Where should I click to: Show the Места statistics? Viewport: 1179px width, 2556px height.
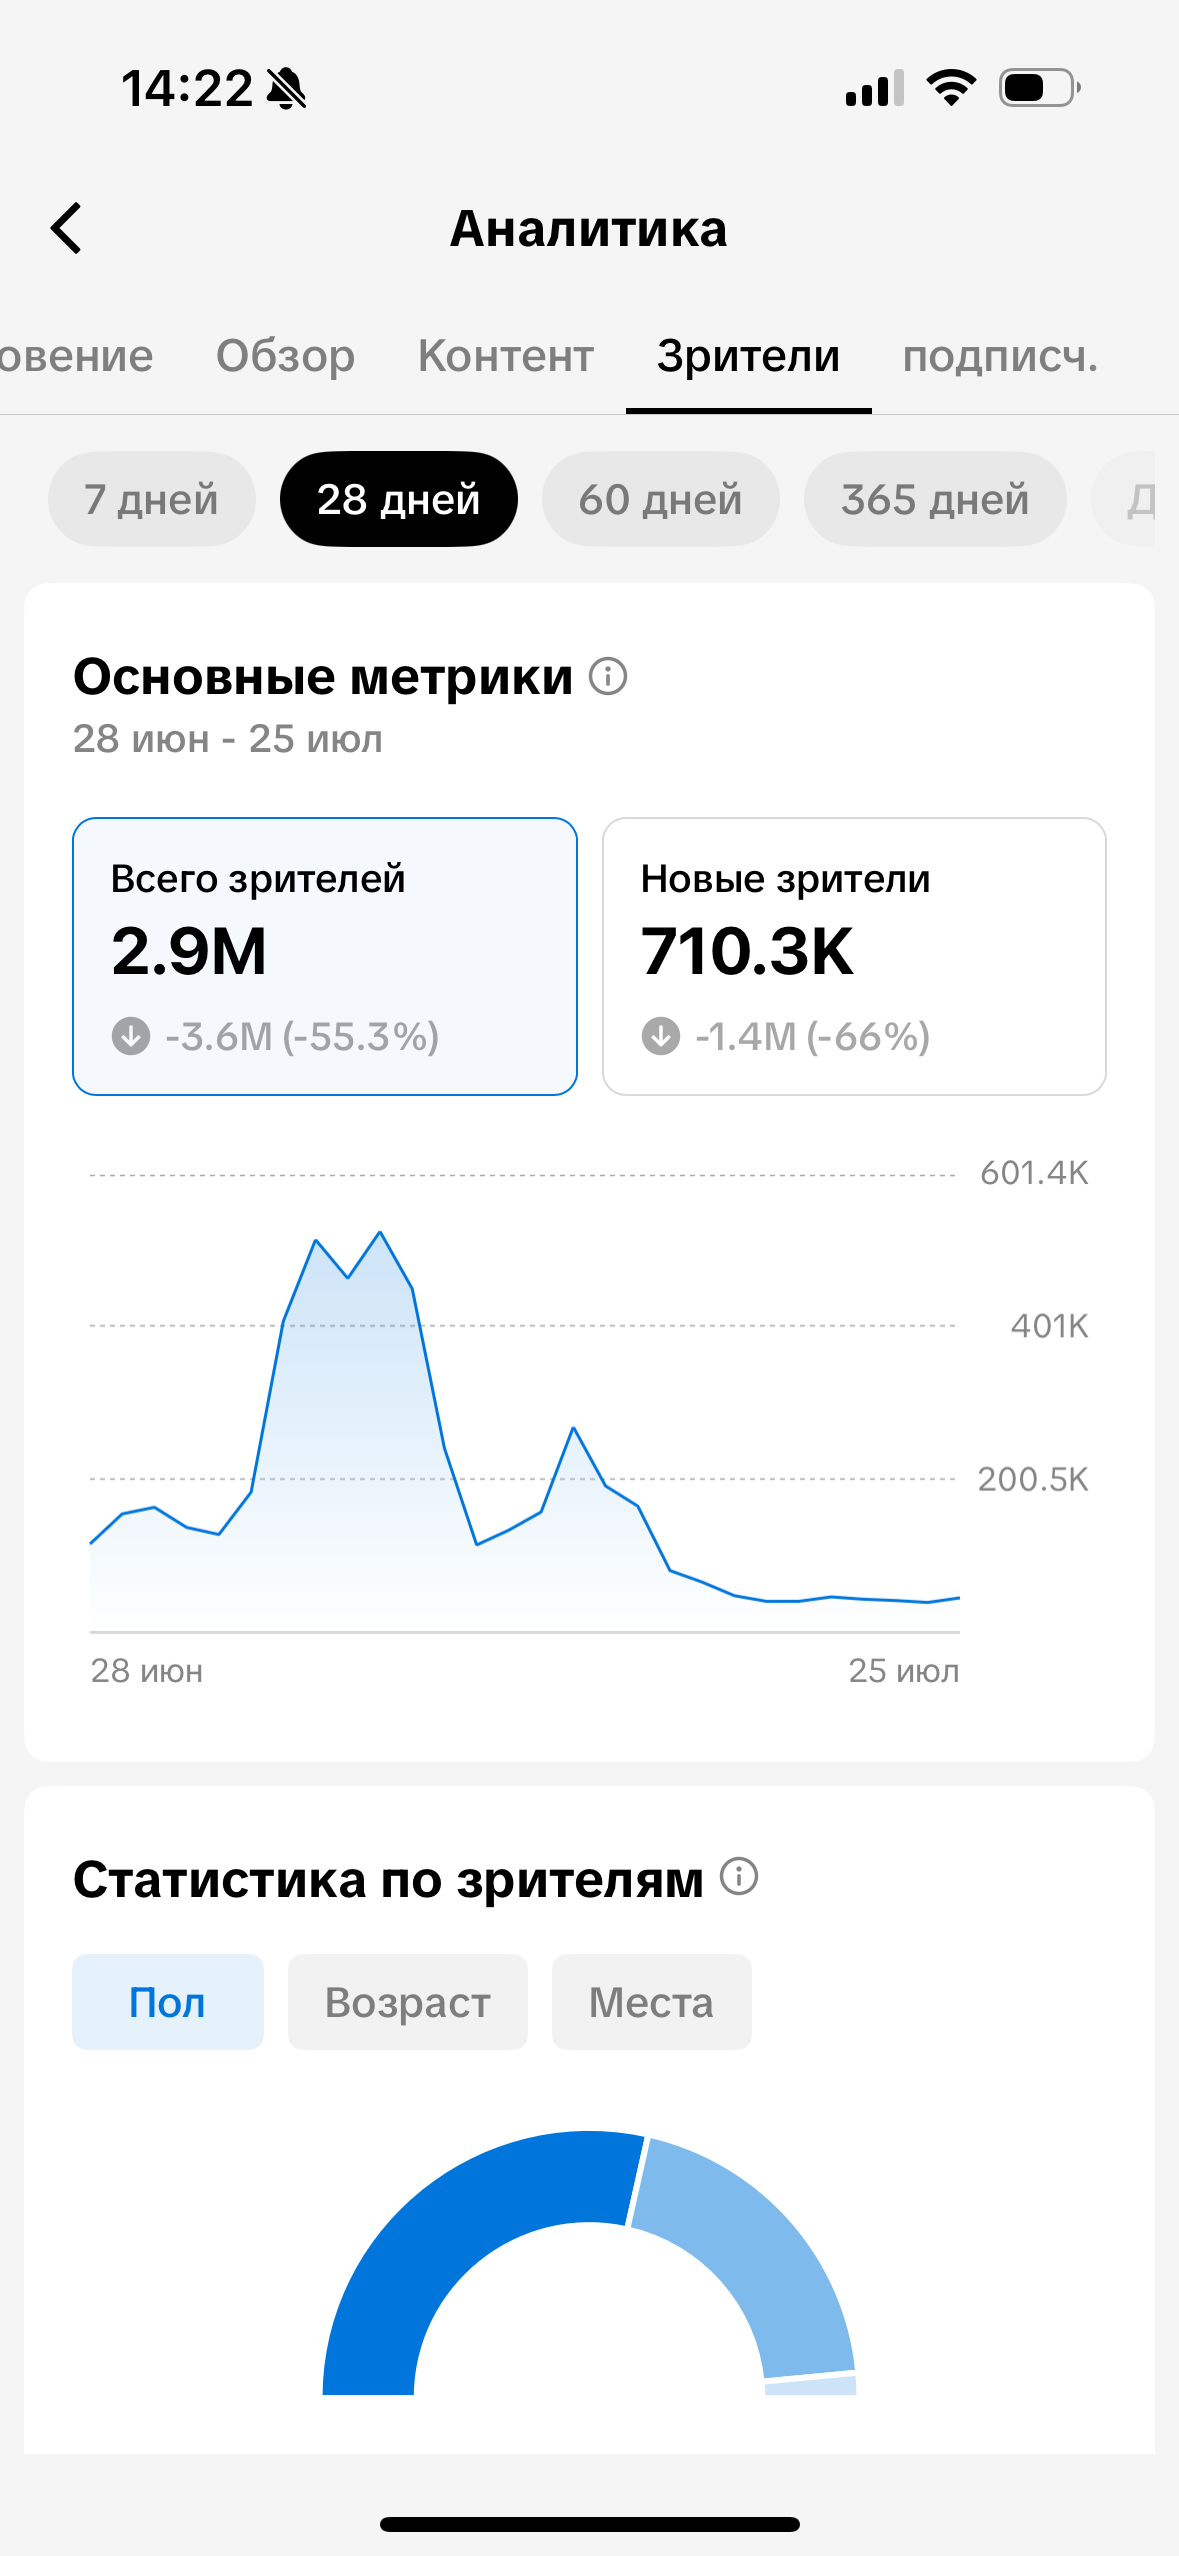click(652, 2002)
